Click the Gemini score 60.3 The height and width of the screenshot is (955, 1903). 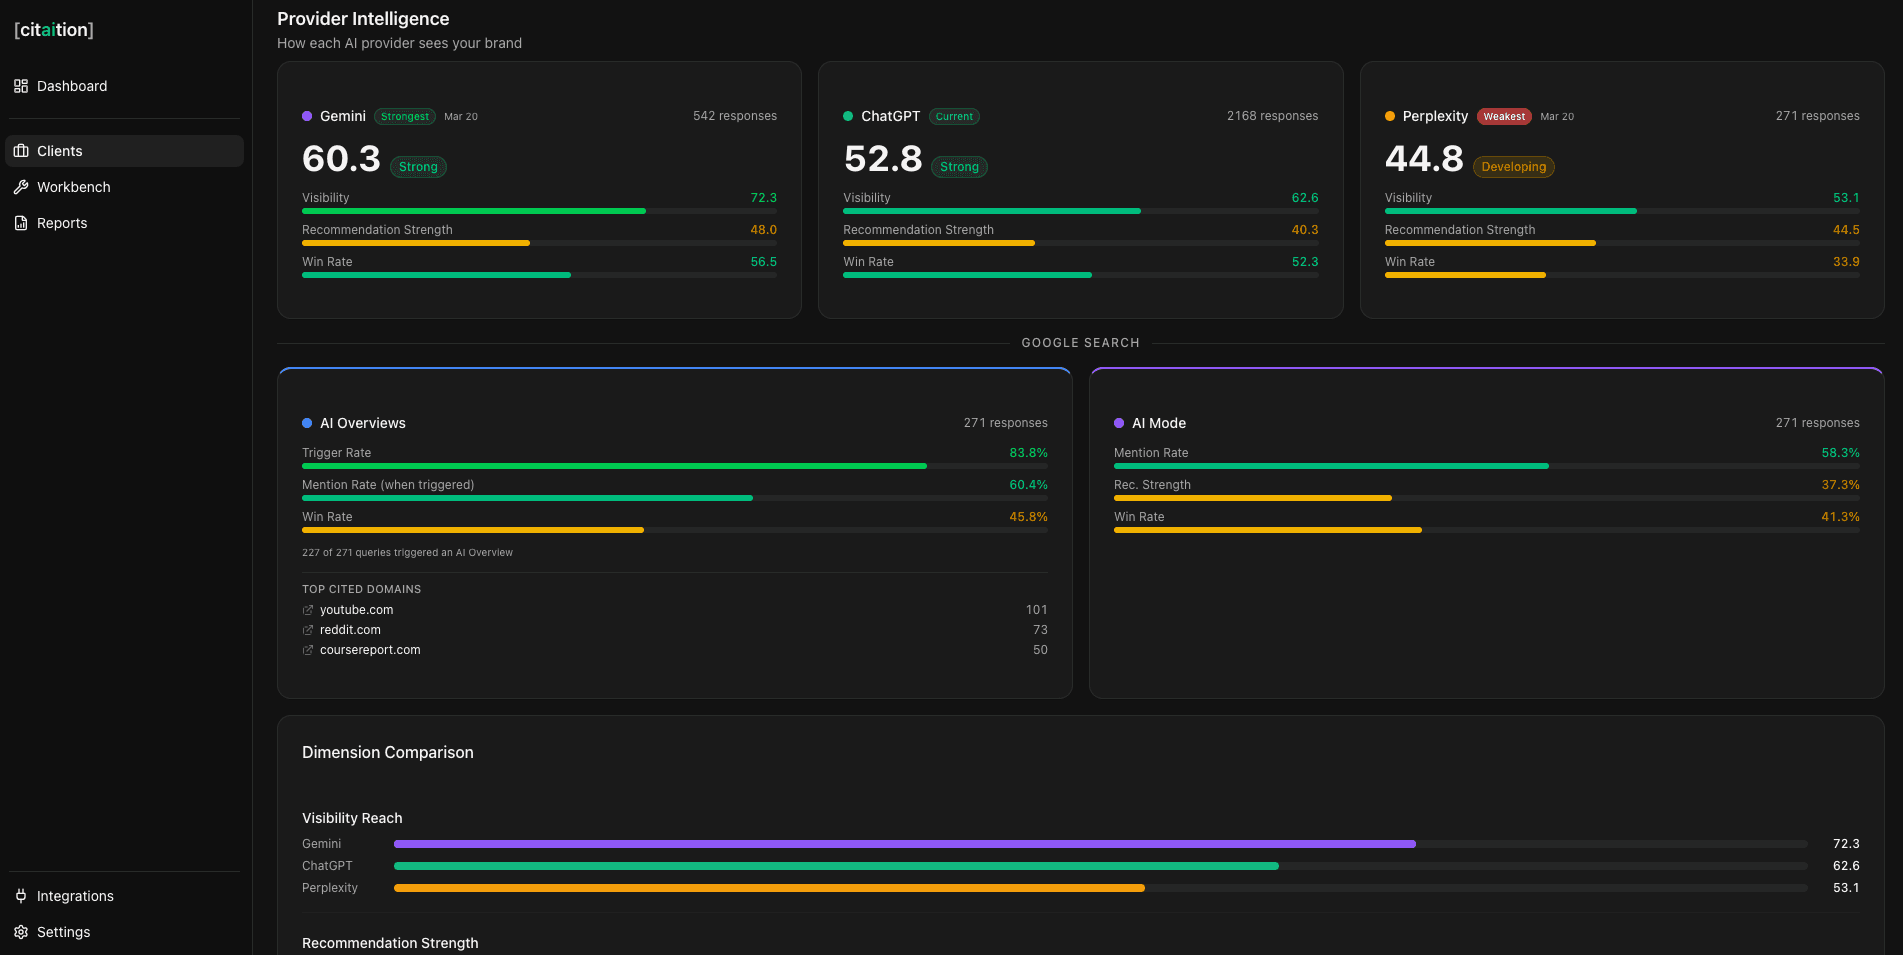click(x=341, y=159)
